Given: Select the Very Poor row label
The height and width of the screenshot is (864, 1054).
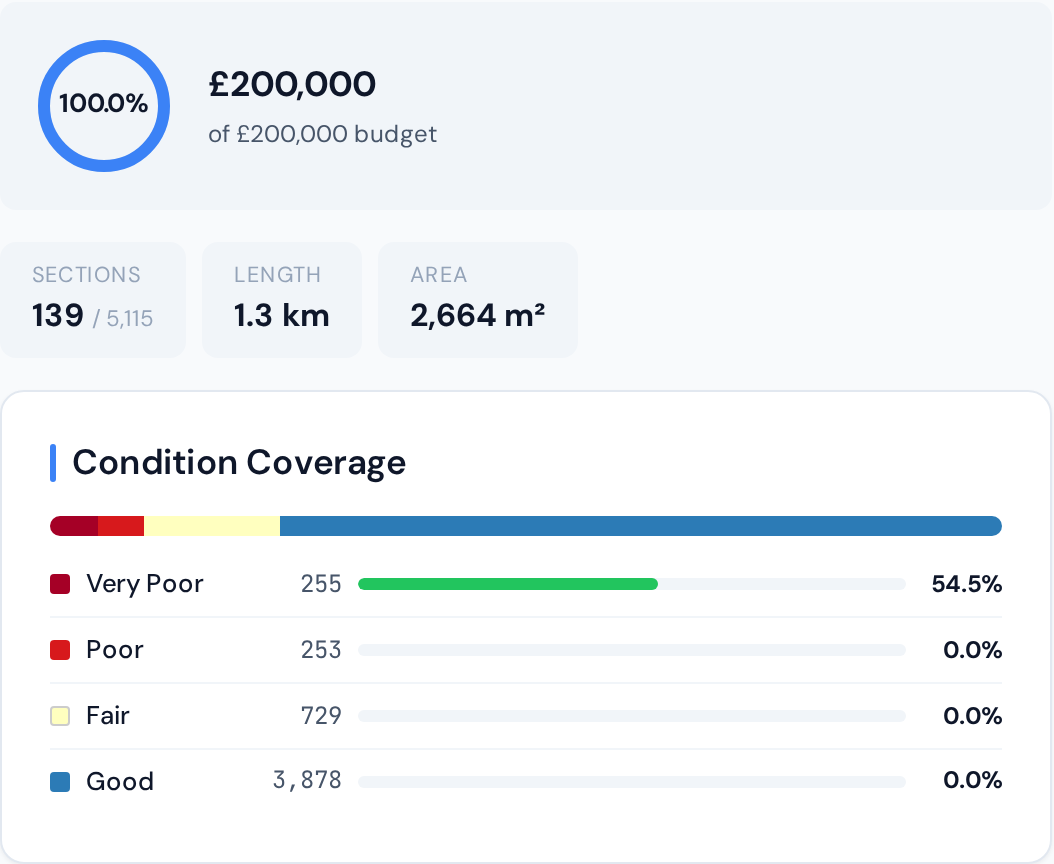Looking at the screenshot, I should click(x=145, y=584).
